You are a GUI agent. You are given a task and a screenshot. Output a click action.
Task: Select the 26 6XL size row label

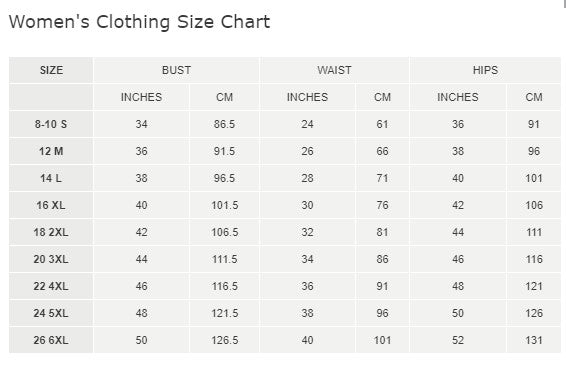(x=51, y=340)
